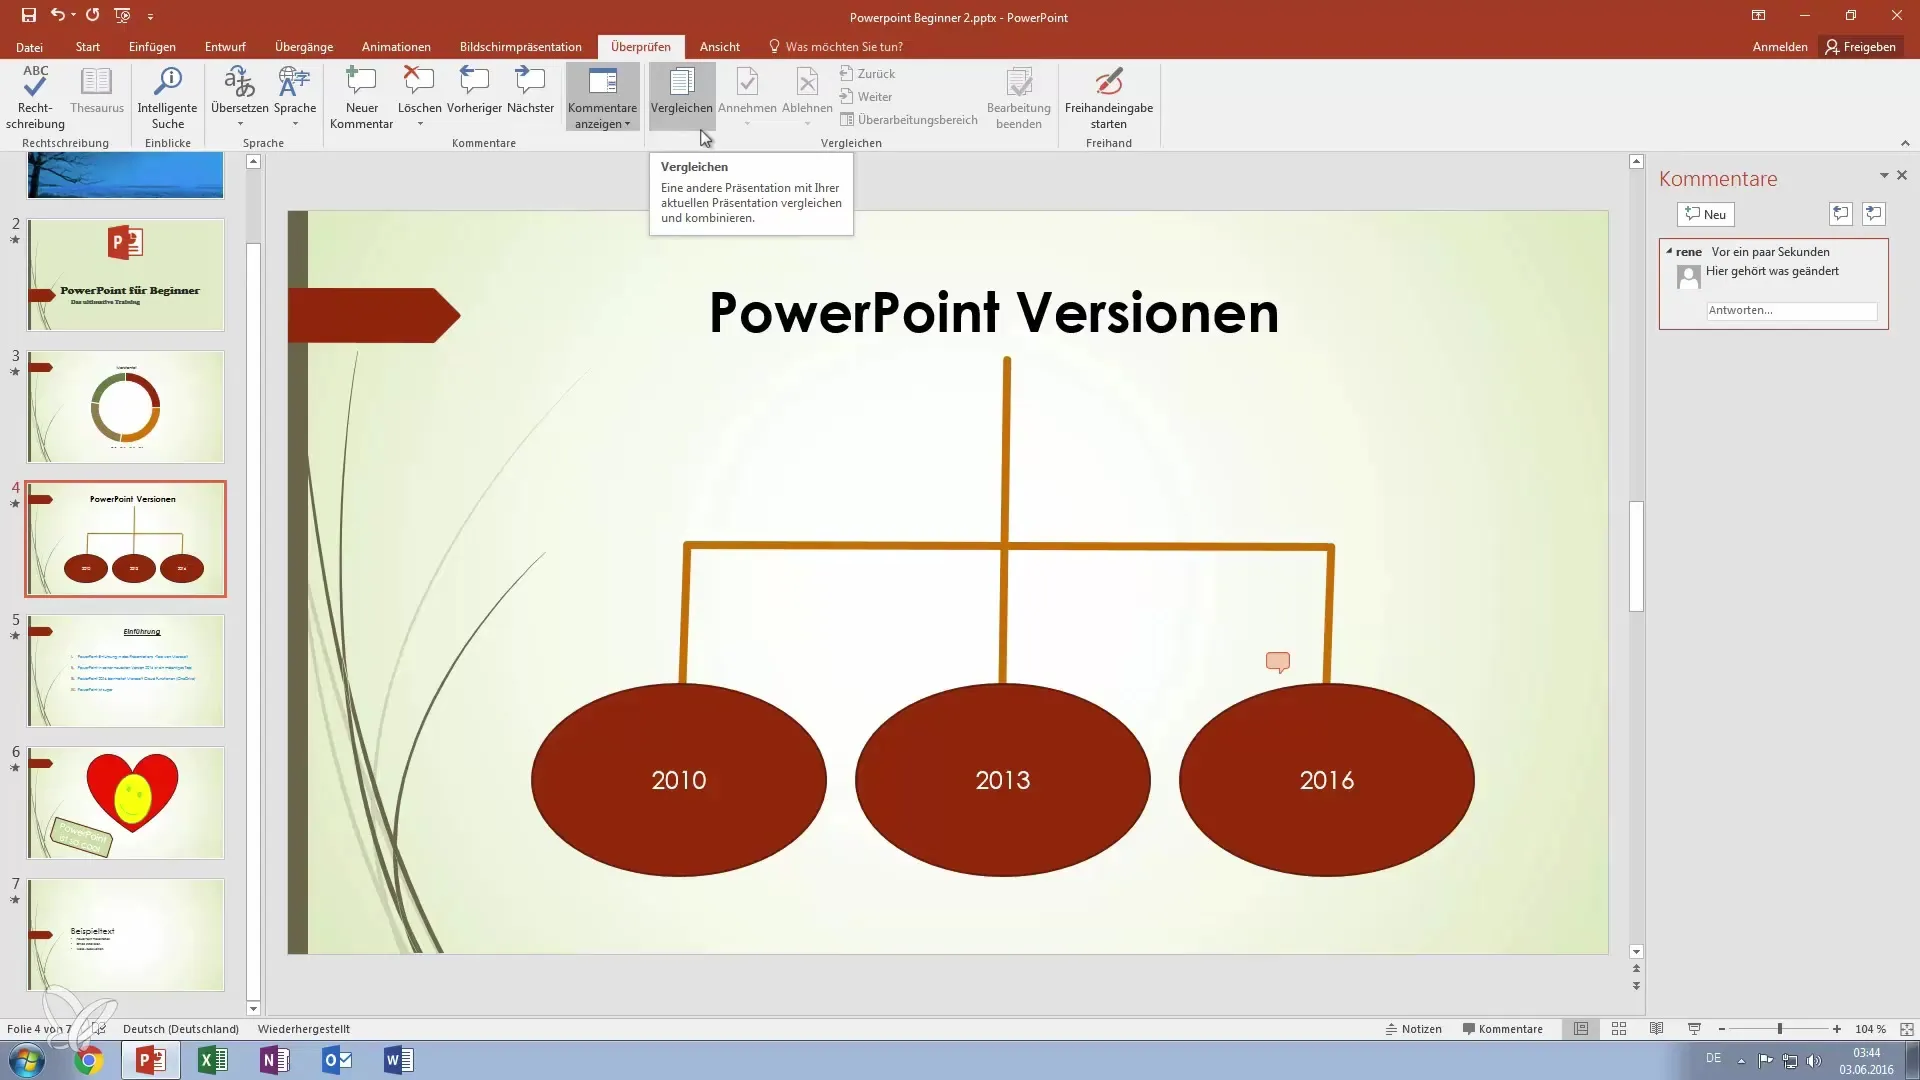
Task: Launch Intelligente Suche lookup
Action: click(x=167, y=97)
